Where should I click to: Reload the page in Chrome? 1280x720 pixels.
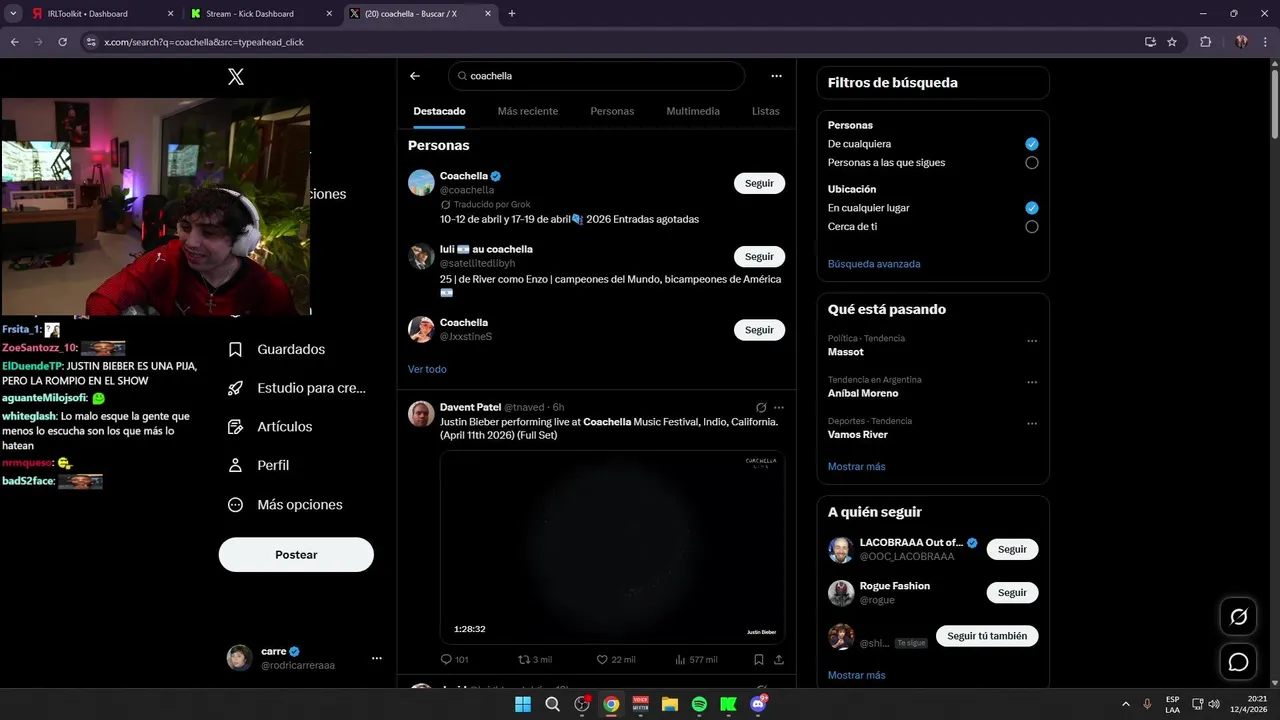coord(63,42)
